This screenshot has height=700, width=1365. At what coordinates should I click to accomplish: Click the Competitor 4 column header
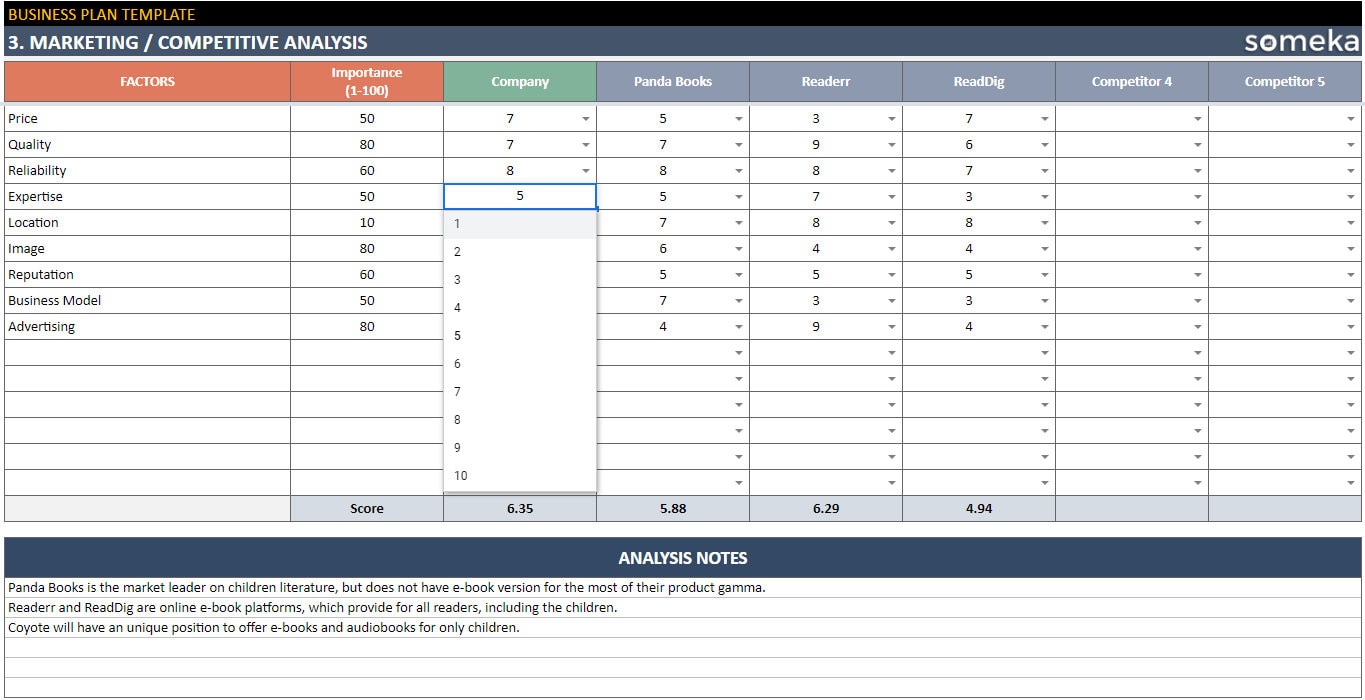pyautogui.click(x=1131, y=81)
